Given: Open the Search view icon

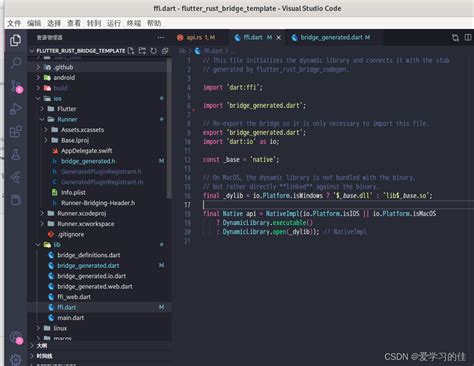Looking at the screenshot, I should (x=15, y=63).
